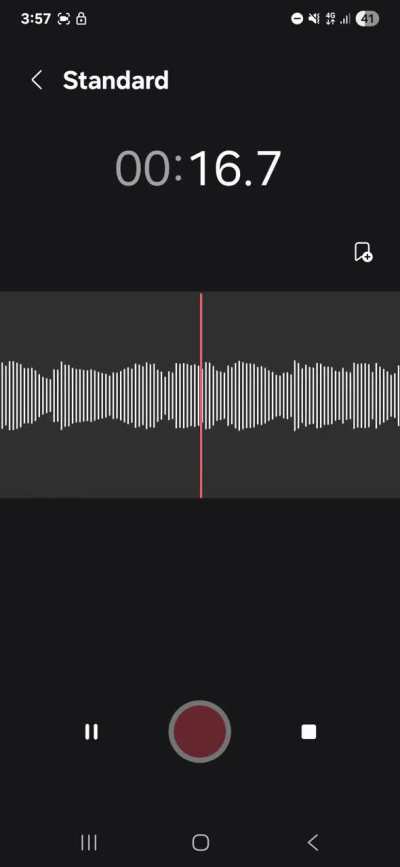
Task: Tap the do-not-disturb status icon
Action: click(x=297, y=19)
